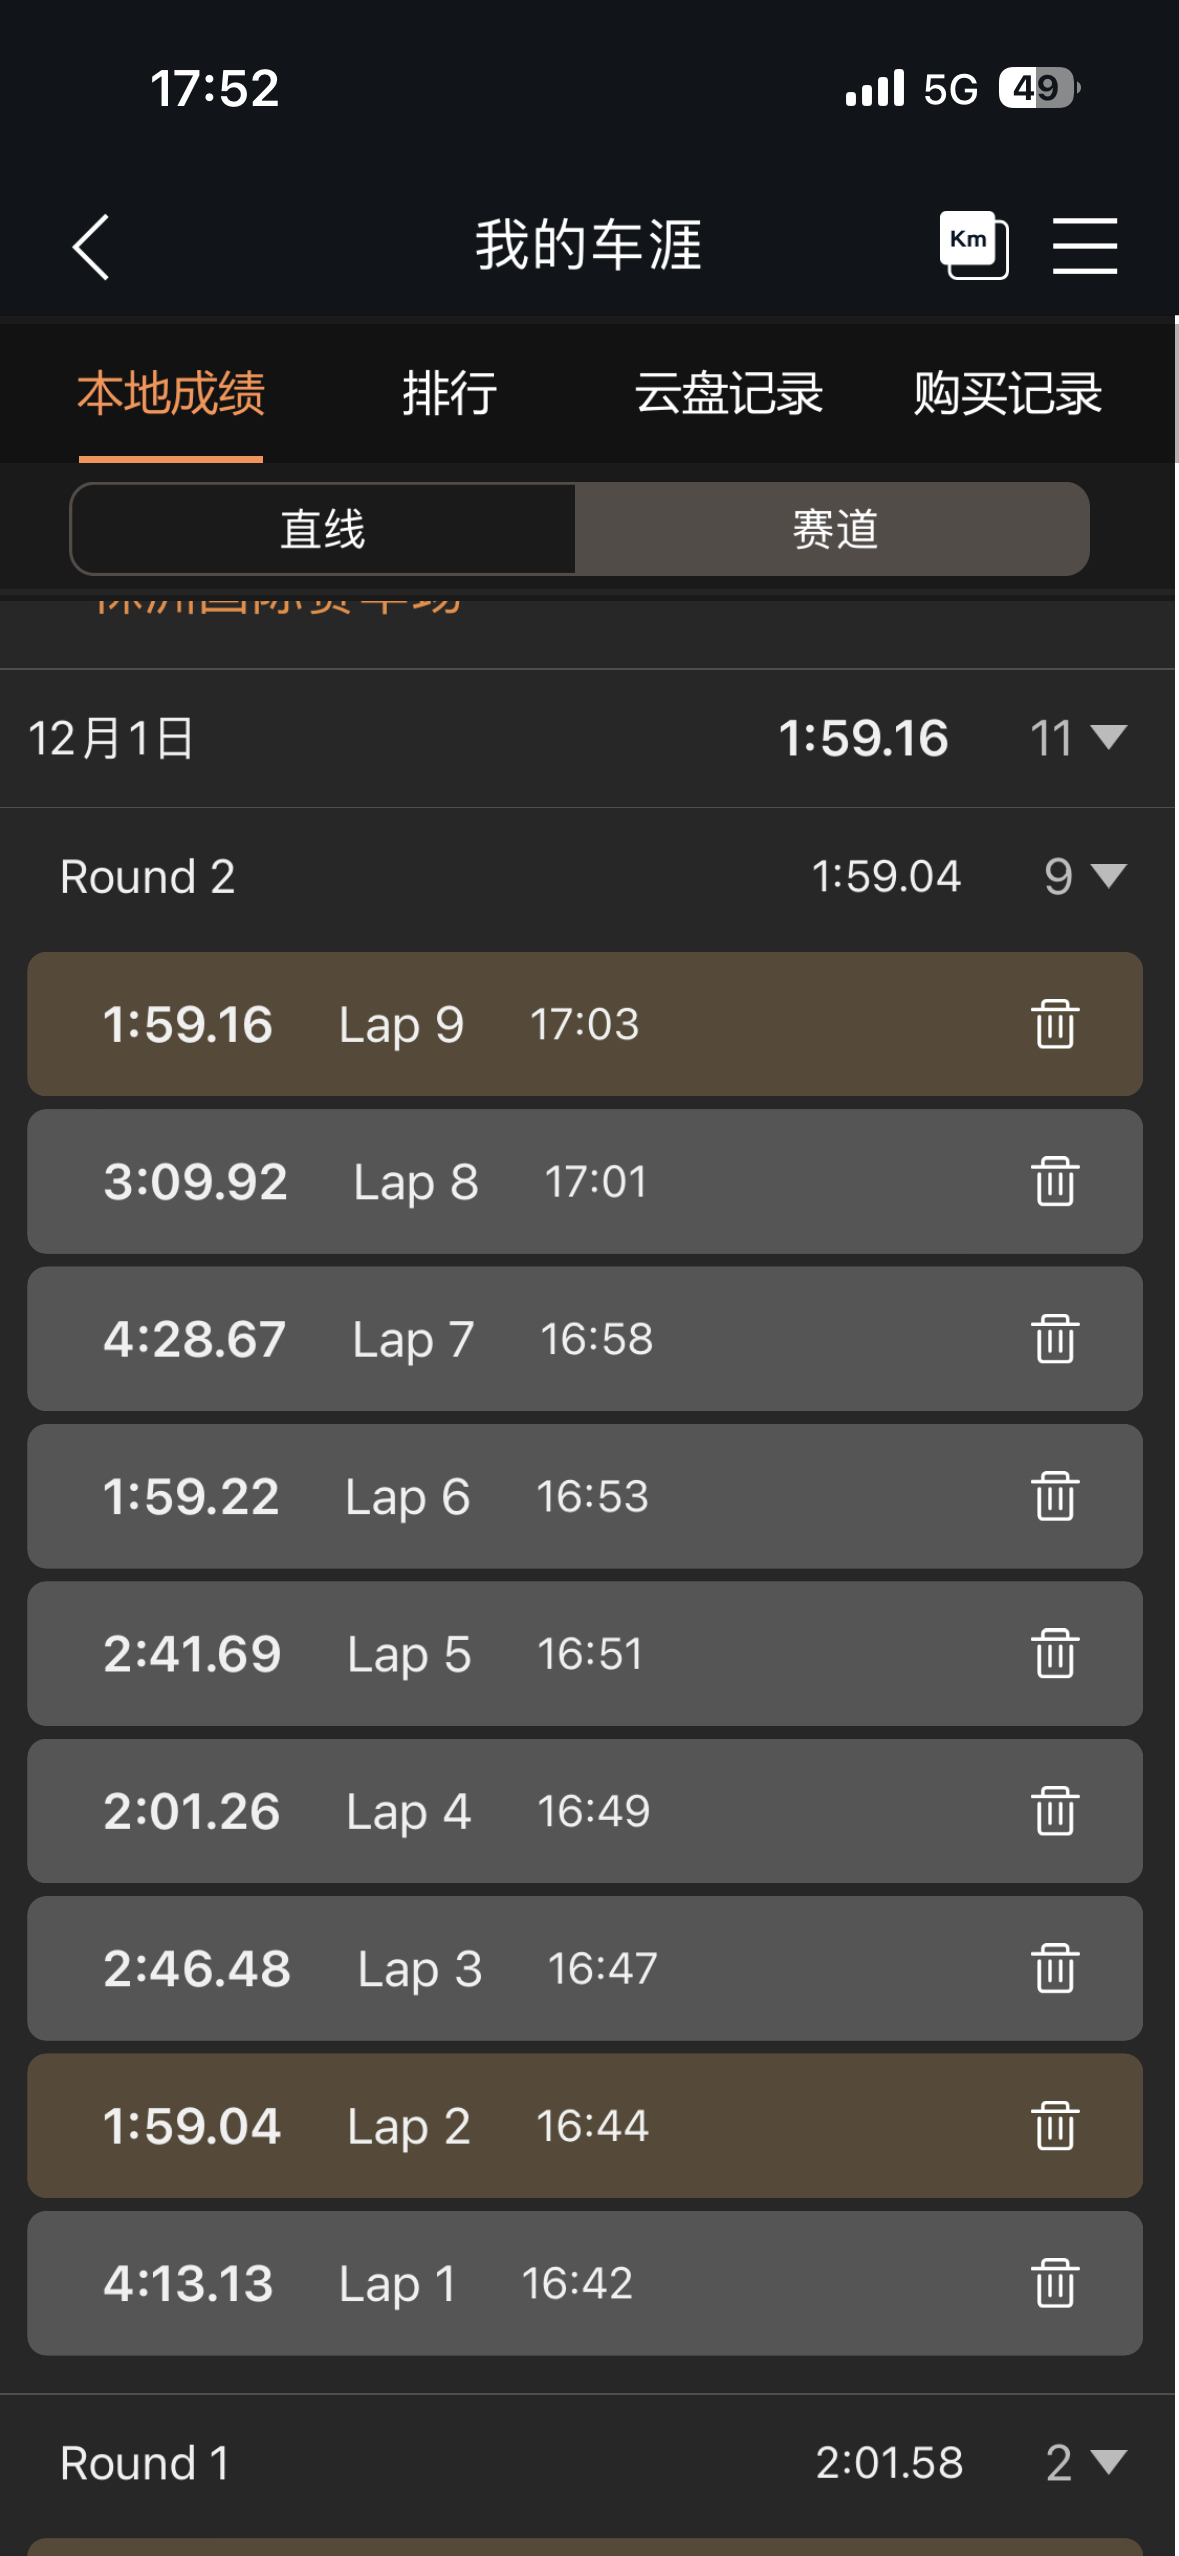Go to 购买记录 tab
Image resolution: width=1179 pixels, height=2556 pixels.
[1007, 393]
